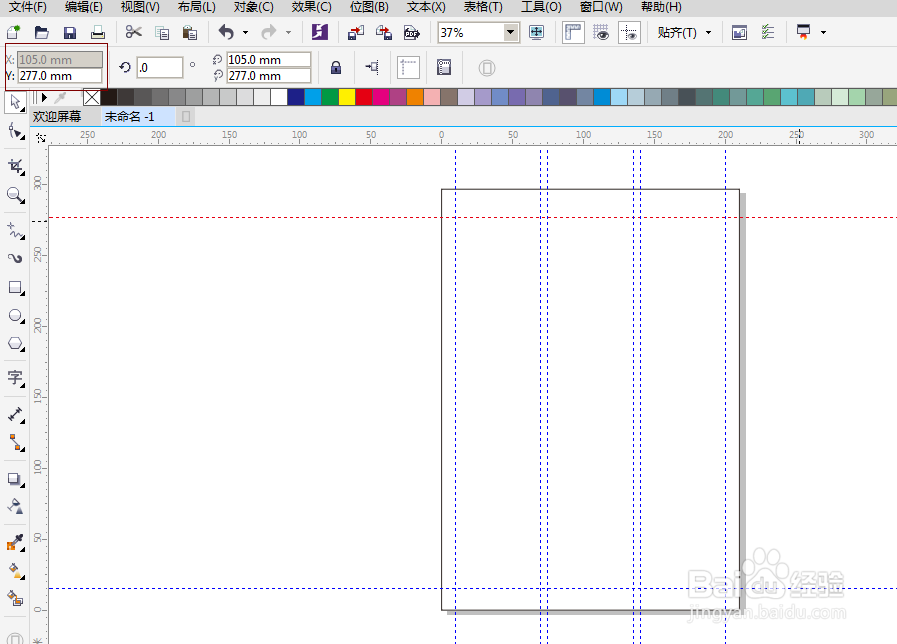The width and height of the screenshot is (897, 644).
Task: Cut the selection with the scissors icon
Action: 133,32
